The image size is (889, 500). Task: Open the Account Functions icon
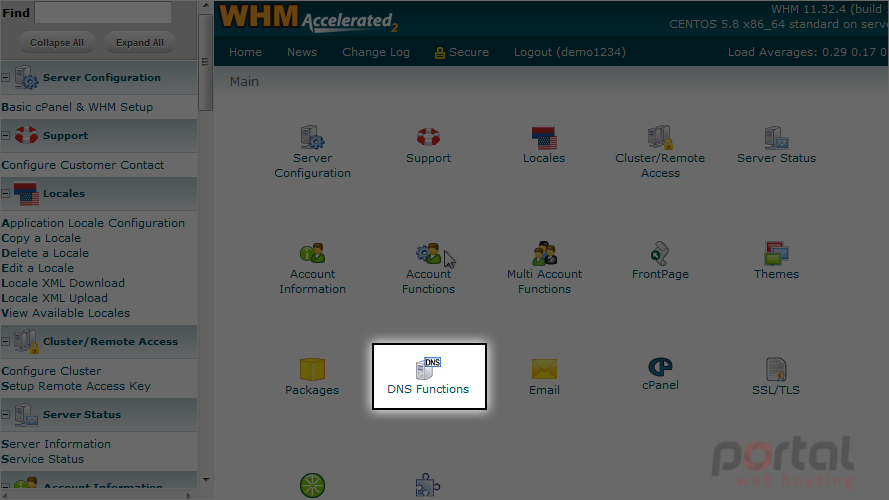point(428,253)
